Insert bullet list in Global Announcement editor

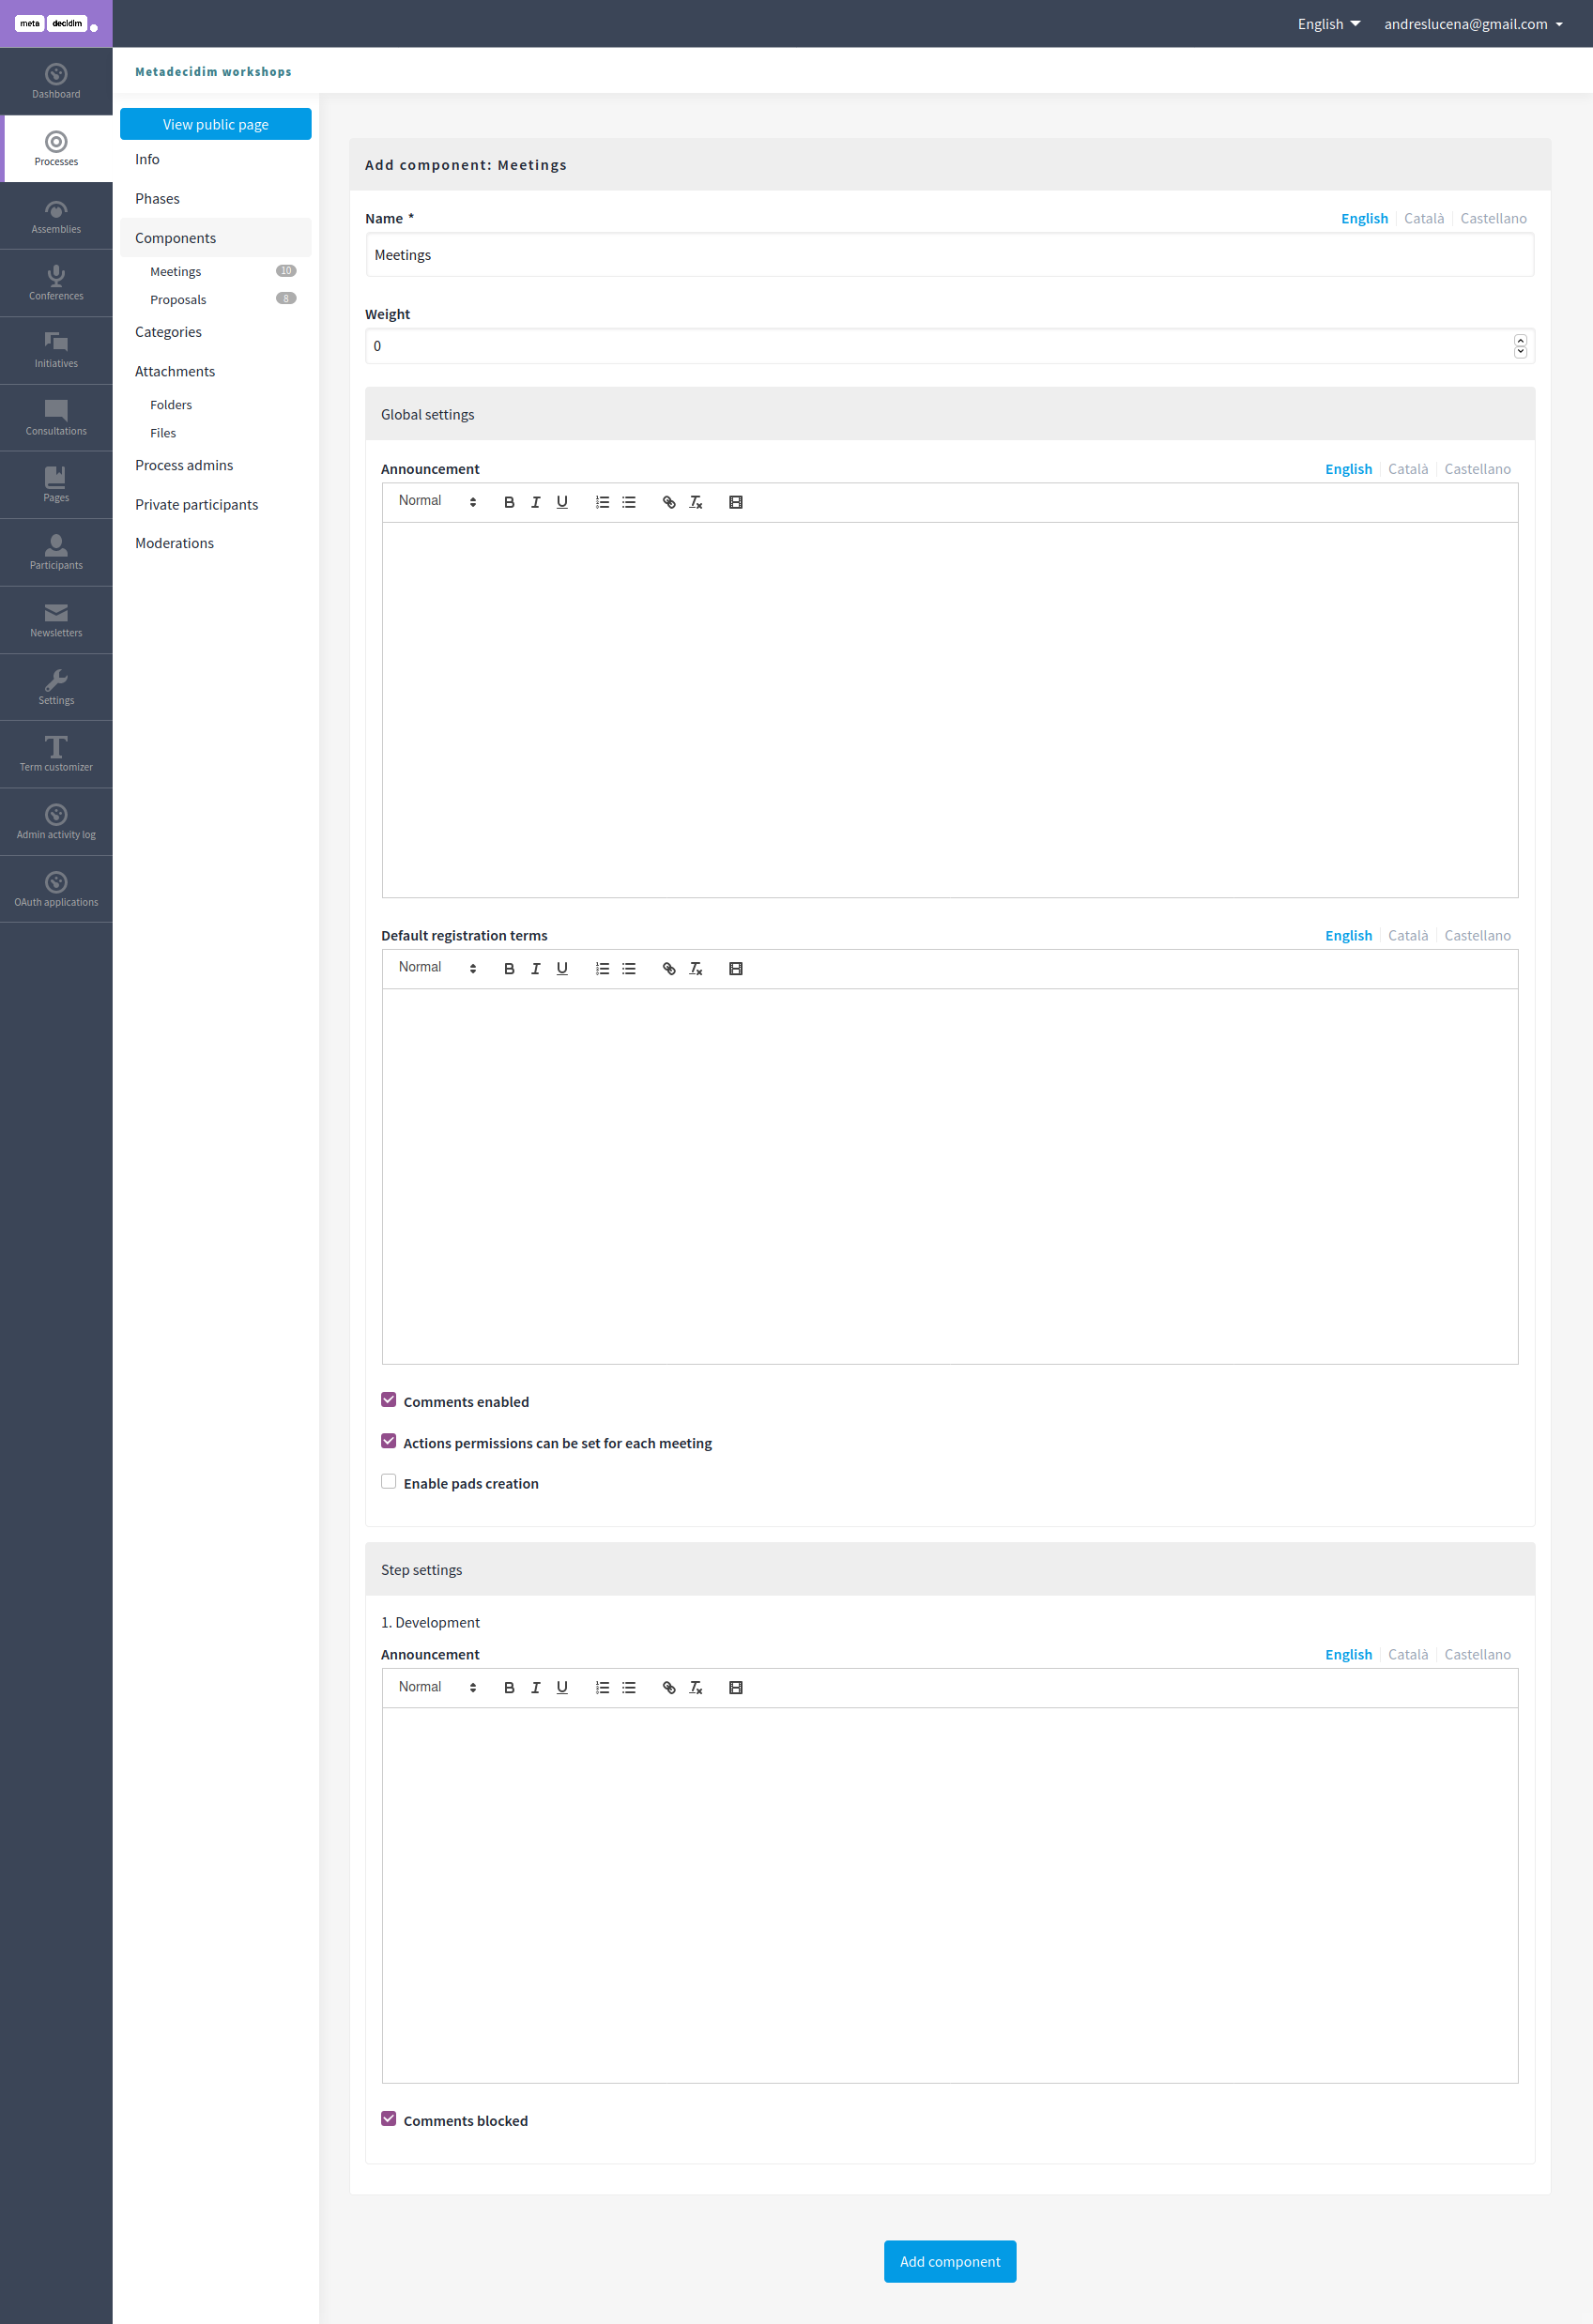(x=629, y=502)
